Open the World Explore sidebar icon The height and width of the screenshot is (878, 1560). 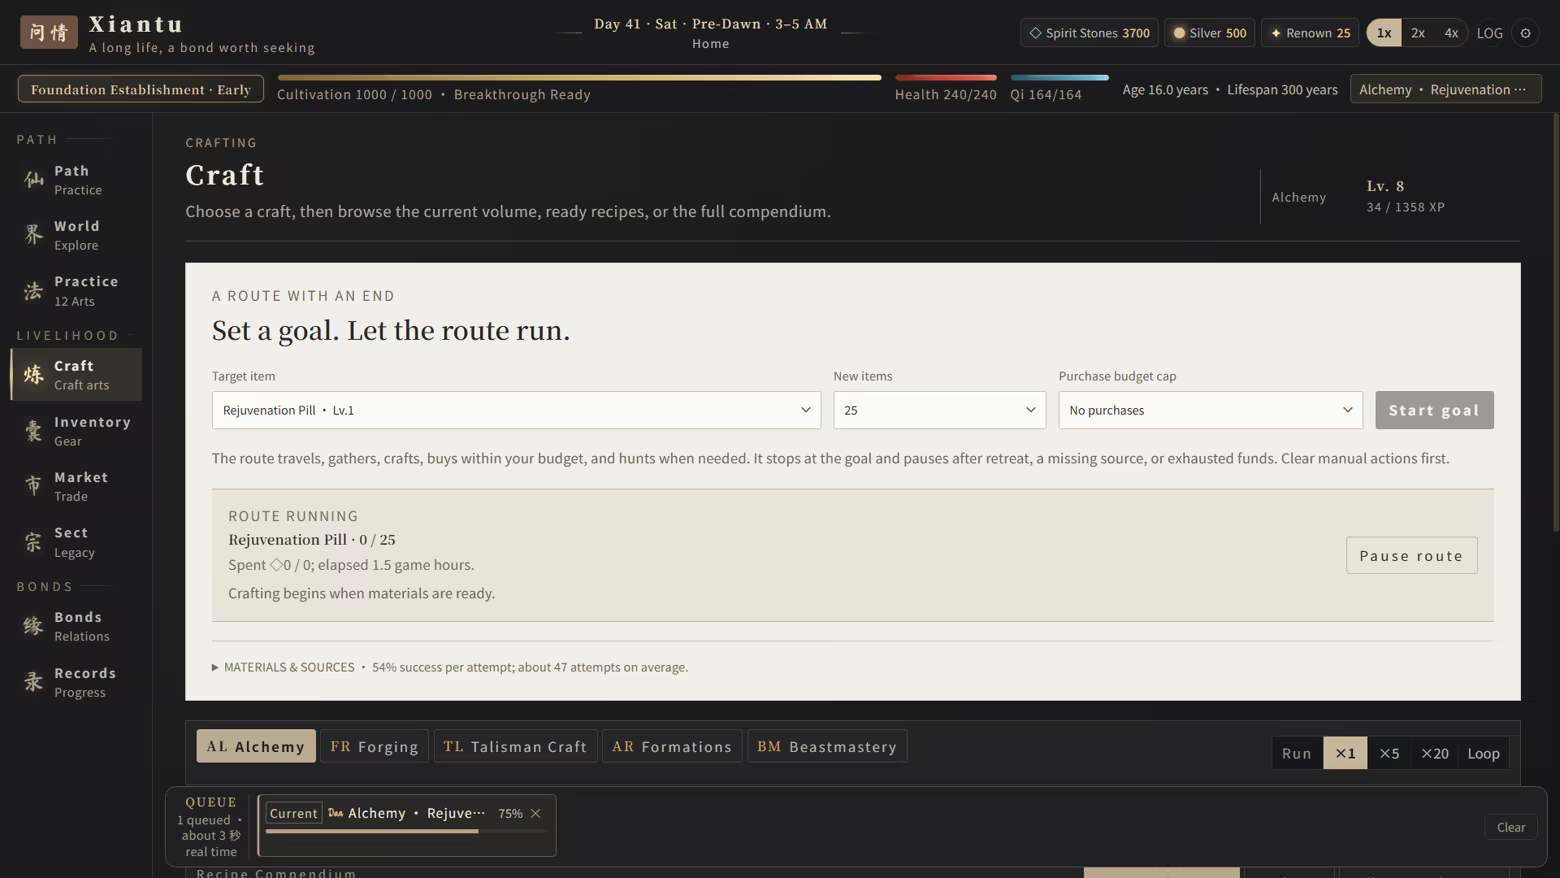[x=34, y=235]
